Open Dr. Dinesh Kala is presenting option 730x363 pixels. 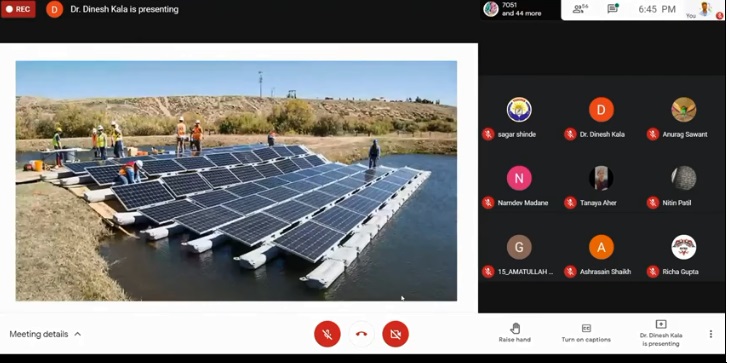click(661, 333)
